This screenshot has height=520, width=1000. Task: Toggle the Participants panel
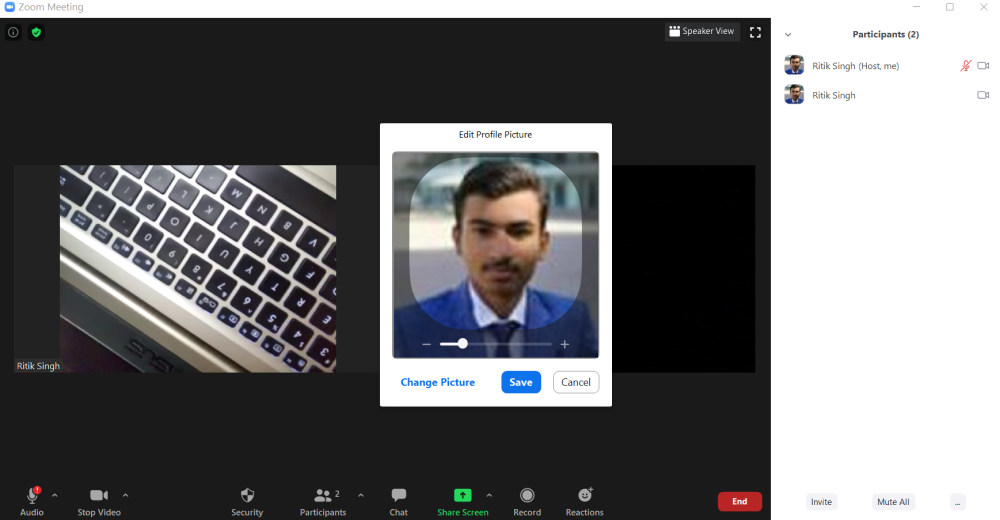(x=323, y=501)
